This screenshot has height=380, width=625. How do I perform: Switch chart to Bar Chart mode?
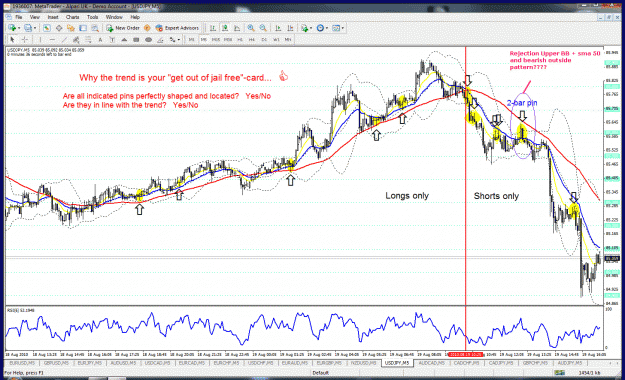coord(213,28)
